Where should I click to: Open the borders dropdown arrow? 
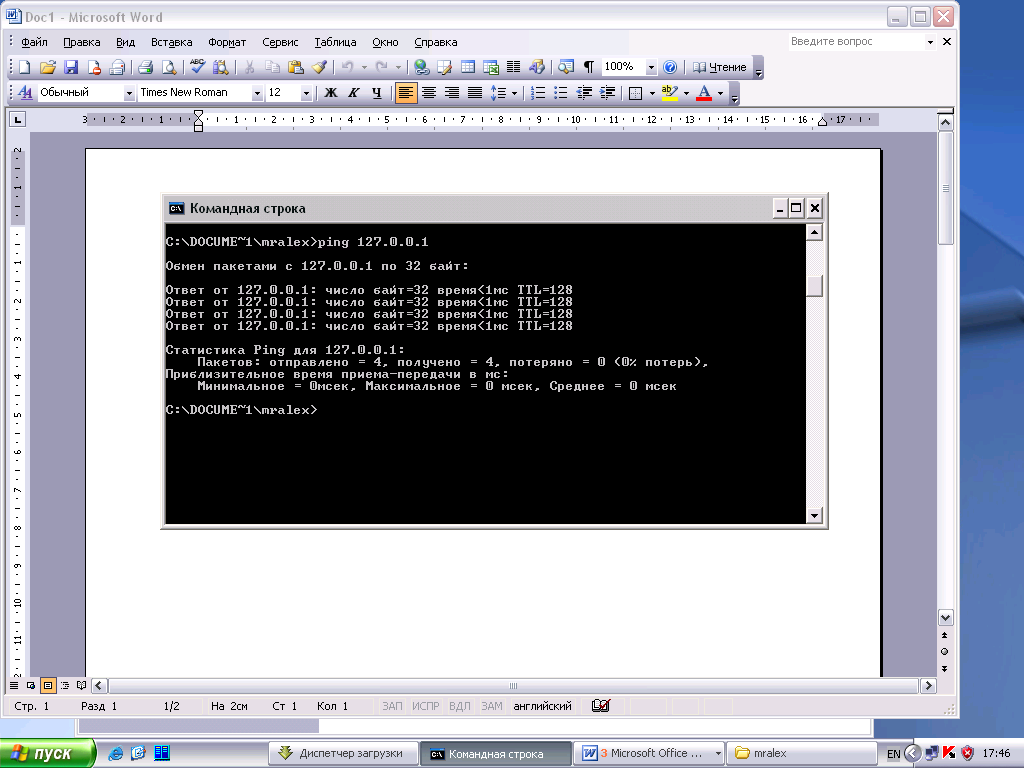click(652, 93)
